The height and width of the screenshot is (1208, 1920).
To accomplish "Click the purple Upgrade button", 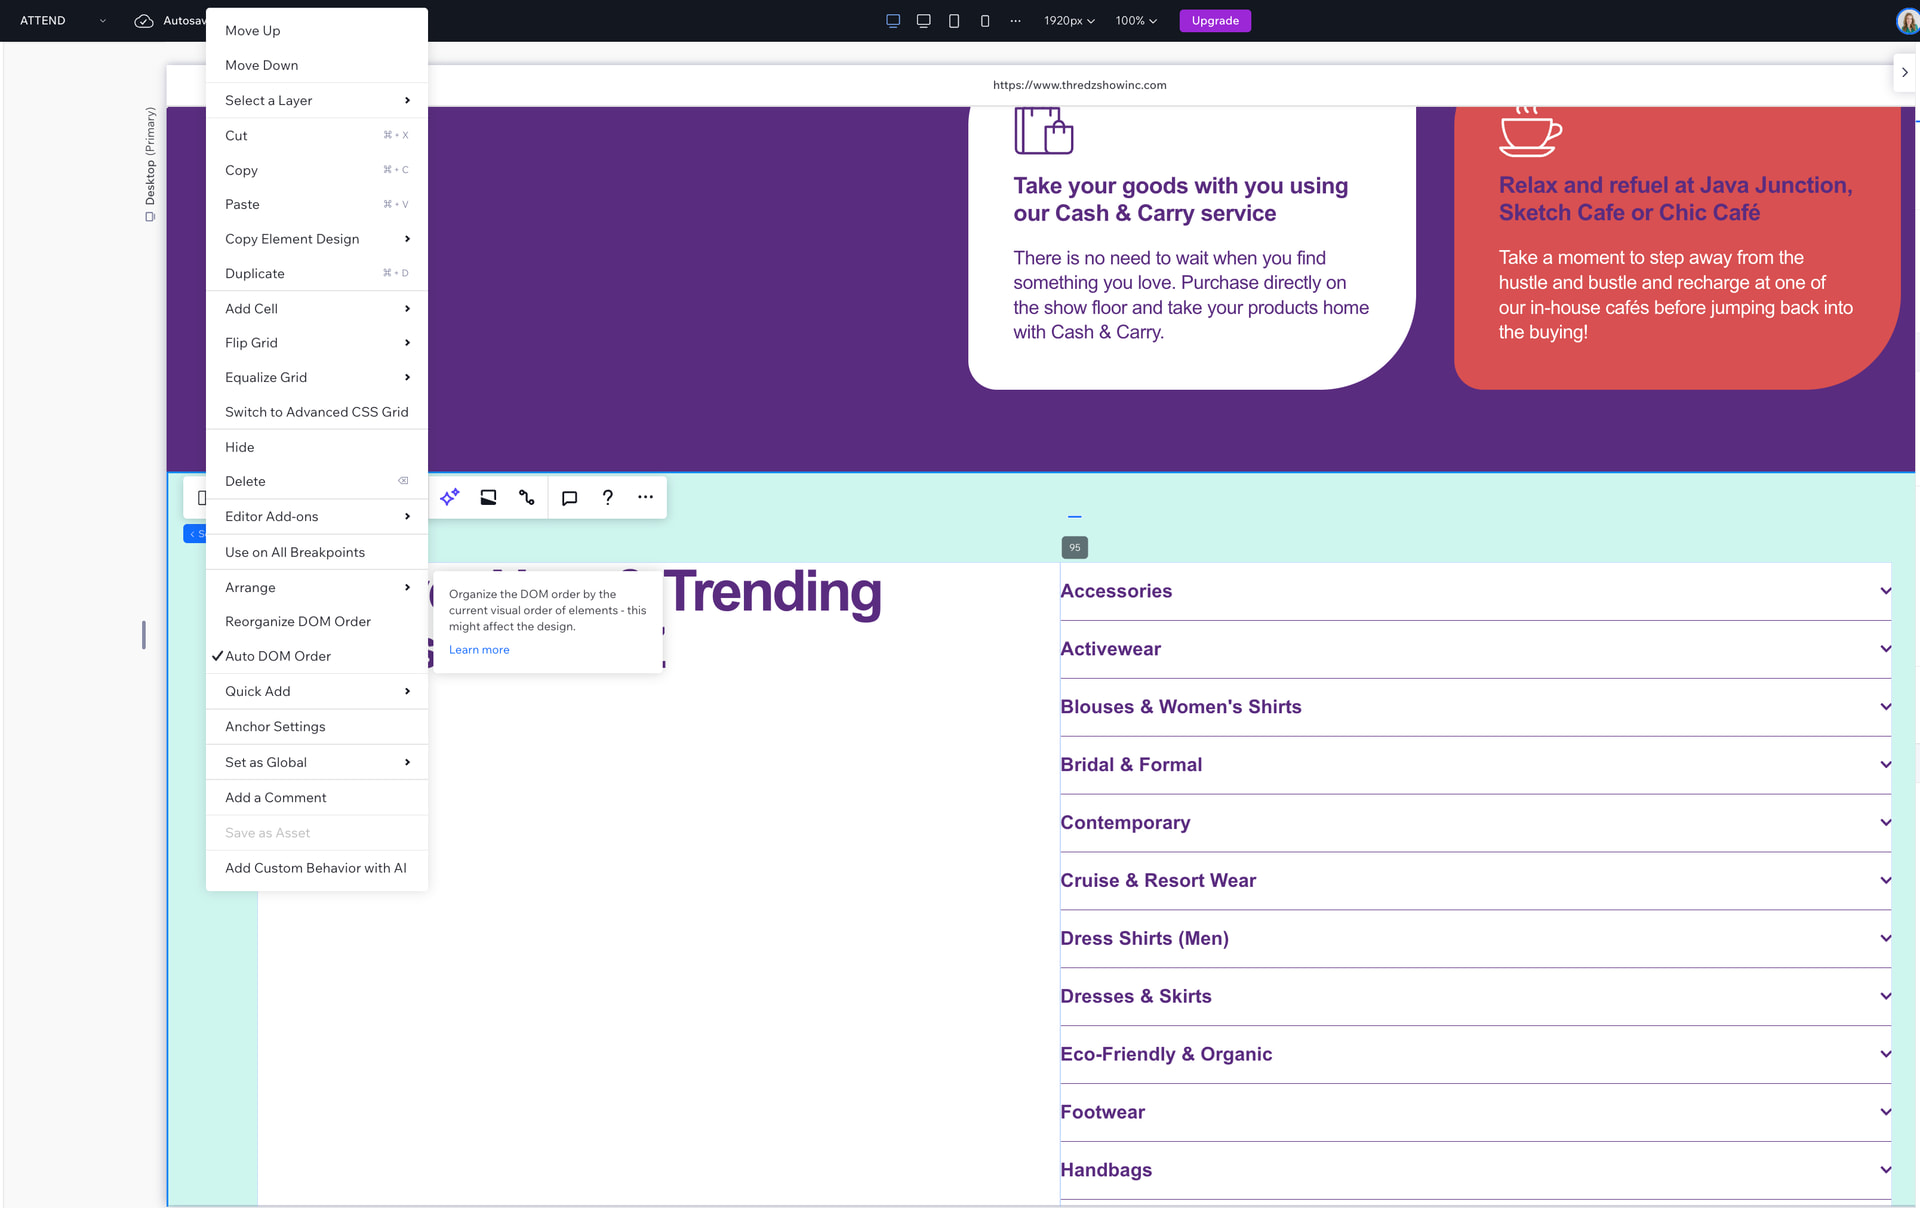I will pyautogui.click(x=1215, y=21).
